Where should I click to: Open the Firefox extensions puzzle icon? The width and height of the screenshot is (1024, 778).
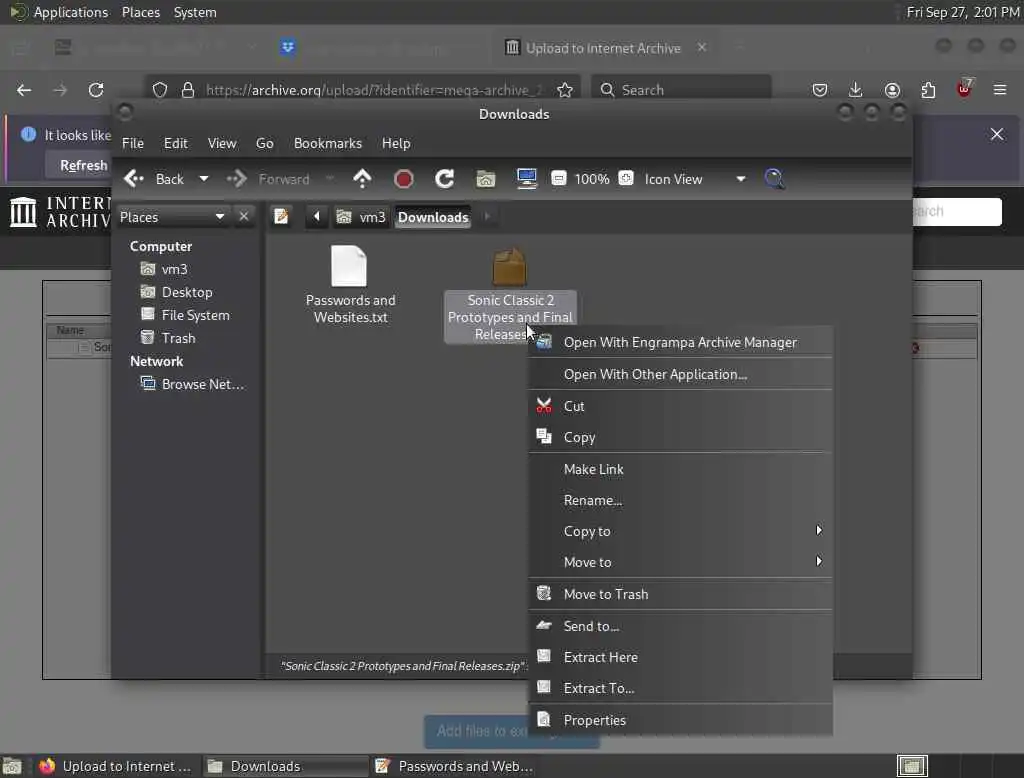point(928,90)
